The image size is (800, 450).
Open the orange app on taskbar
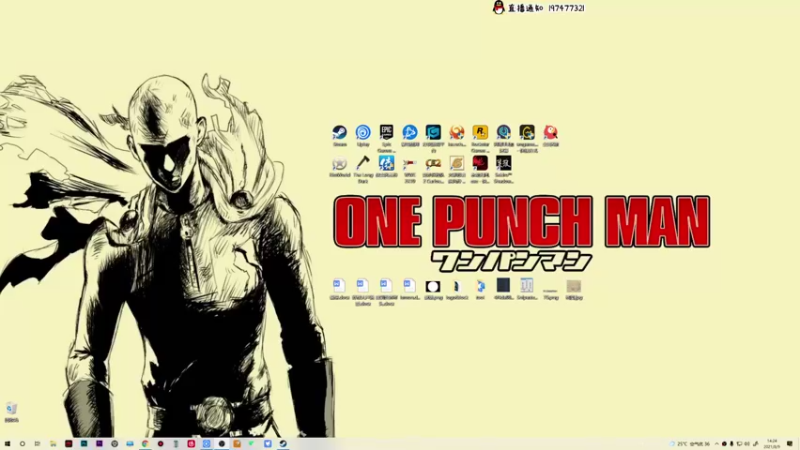(237, 444)
